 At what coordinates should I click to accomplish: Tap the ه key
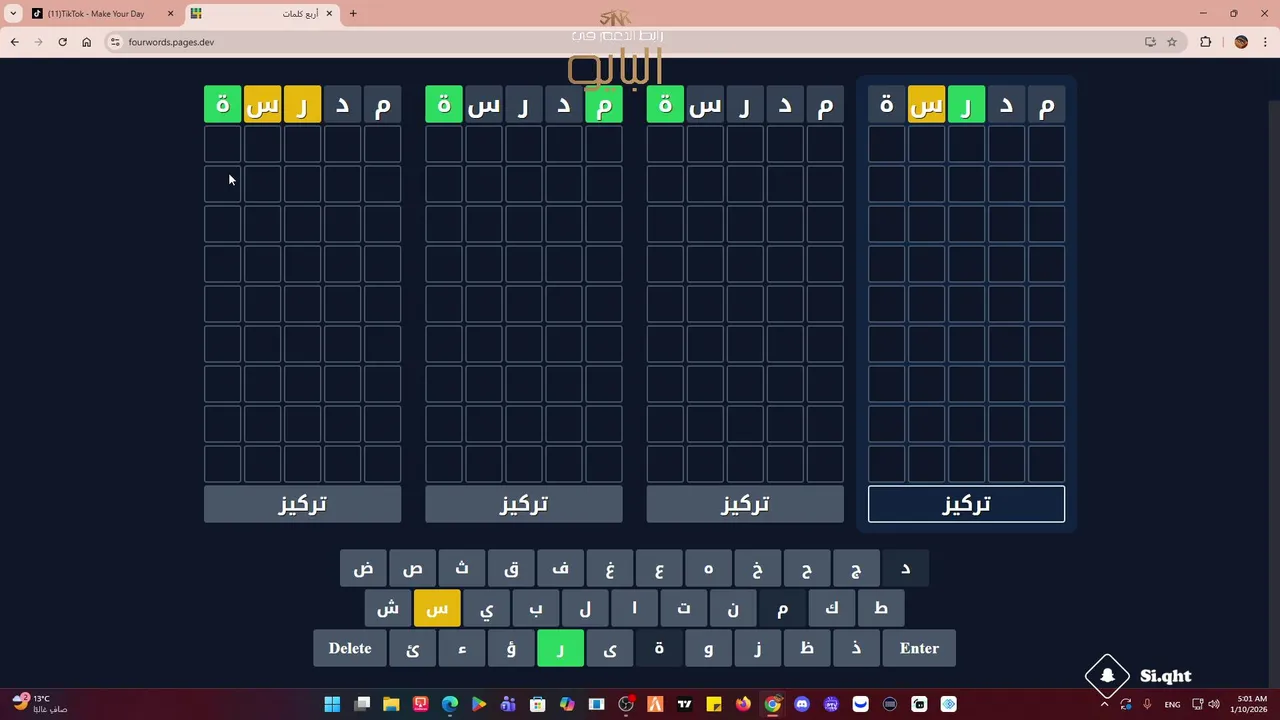[708, 568]
